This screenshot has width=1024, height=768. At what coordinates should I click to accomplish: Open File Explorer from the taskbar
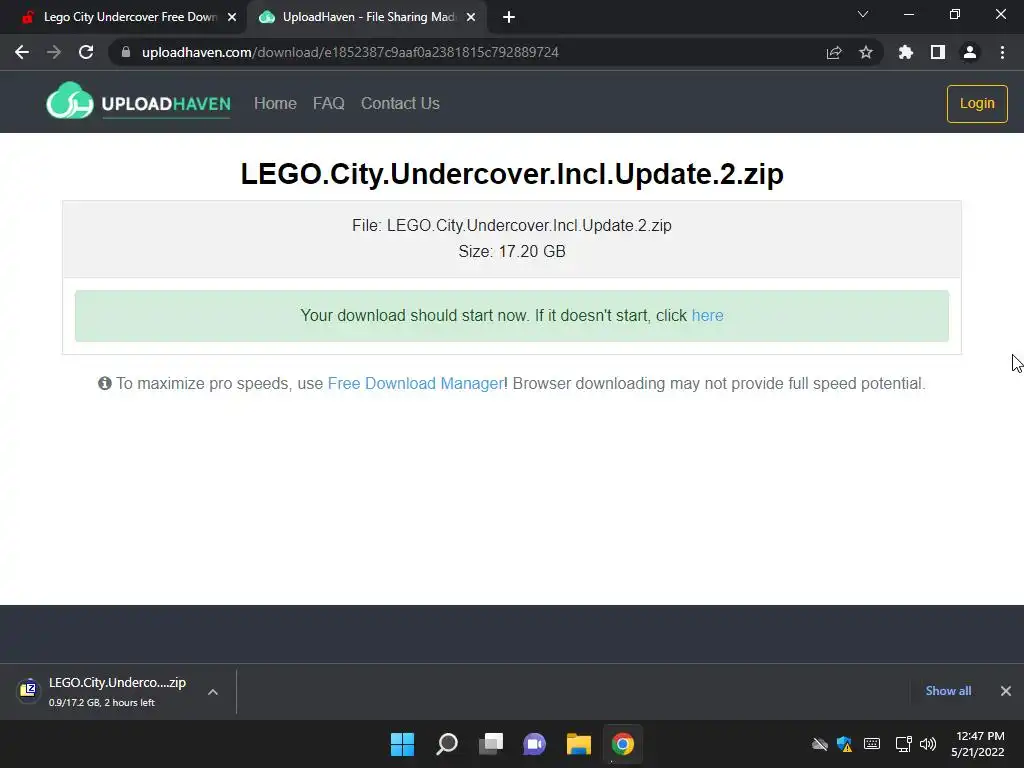(x=579, y=744)
